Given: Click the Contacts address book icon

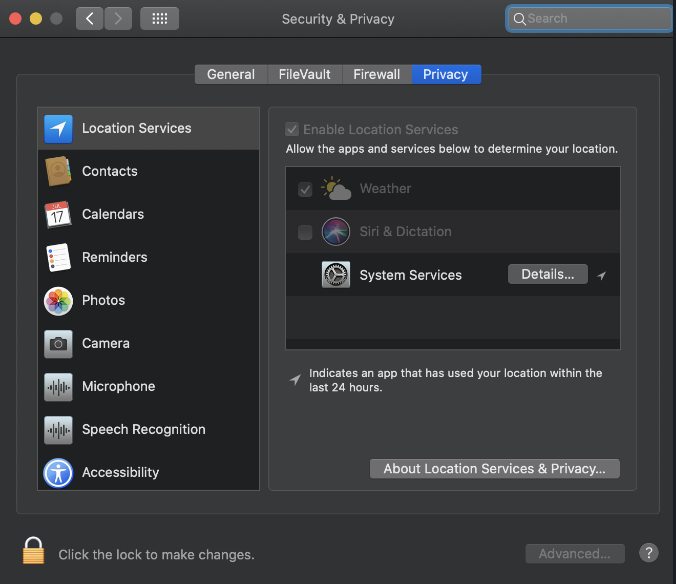Looking at the screenshot, I should click(58, 171).
